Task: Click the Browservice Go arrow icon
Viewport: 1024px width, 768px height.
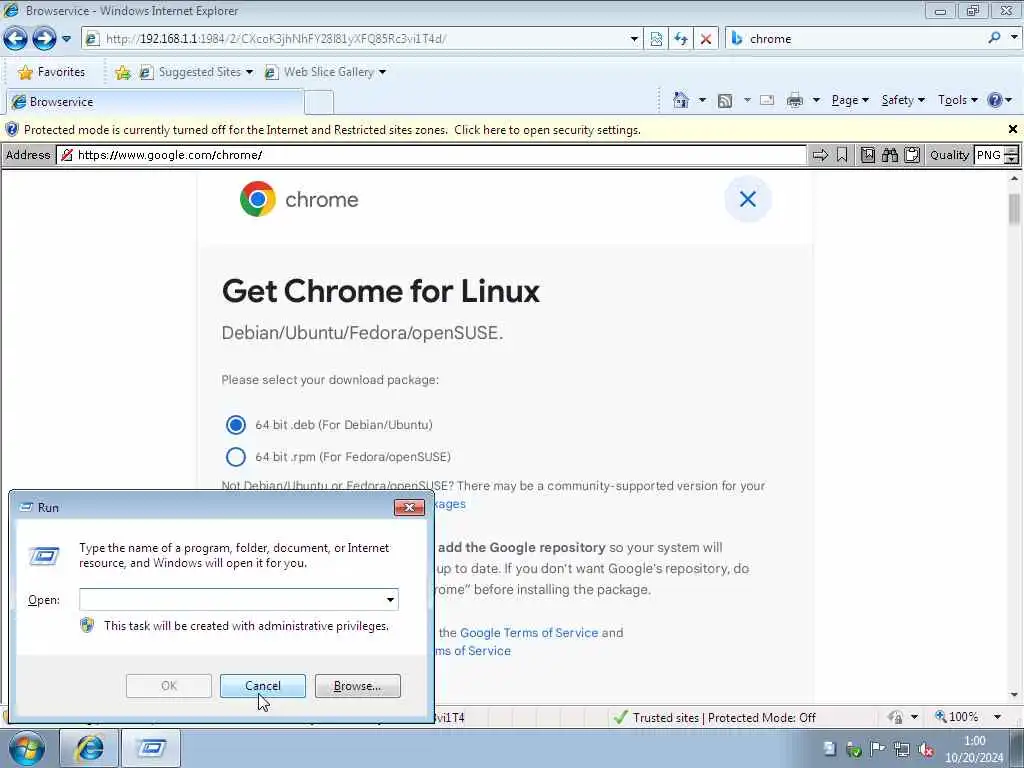Action: pyautogui.click(x=820, y=155)
